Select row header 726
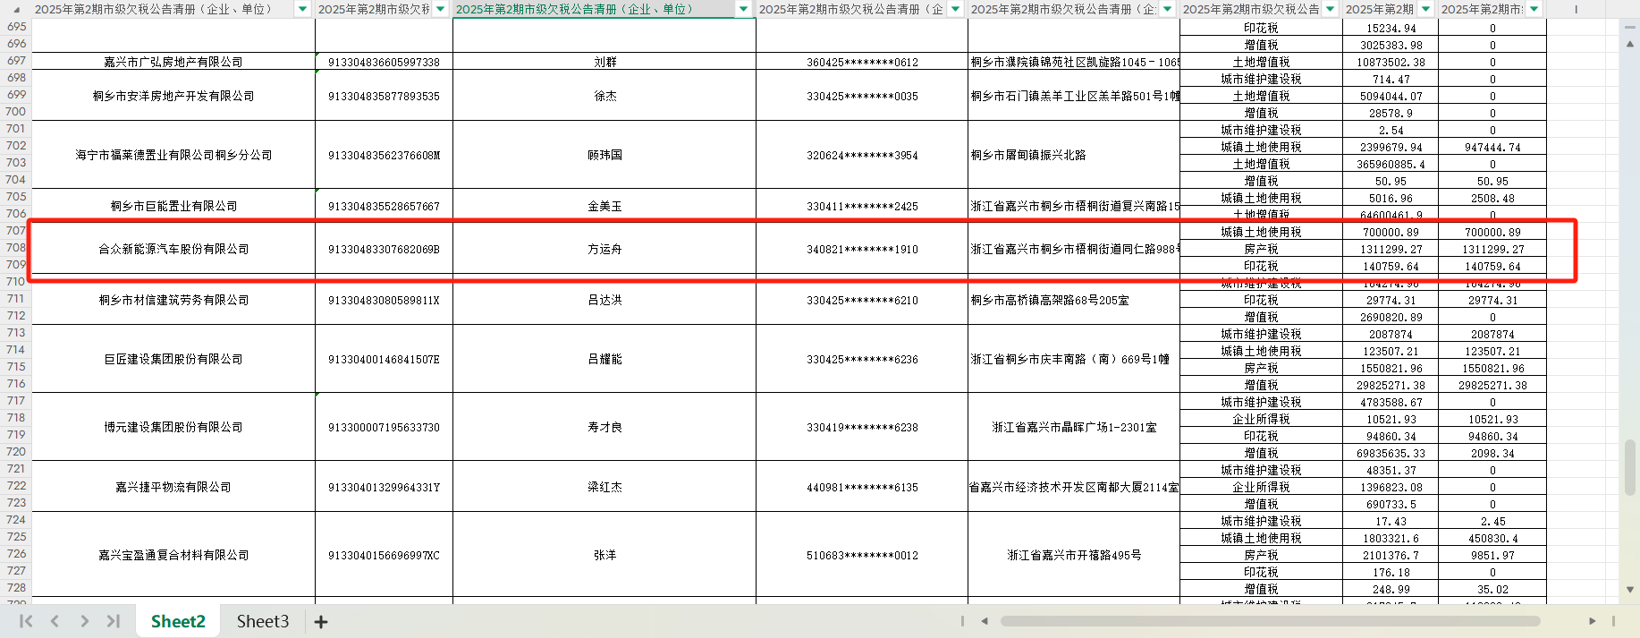Image resolution: width=1640 pixels, height=638 pixels. click(x=16, y=554)
